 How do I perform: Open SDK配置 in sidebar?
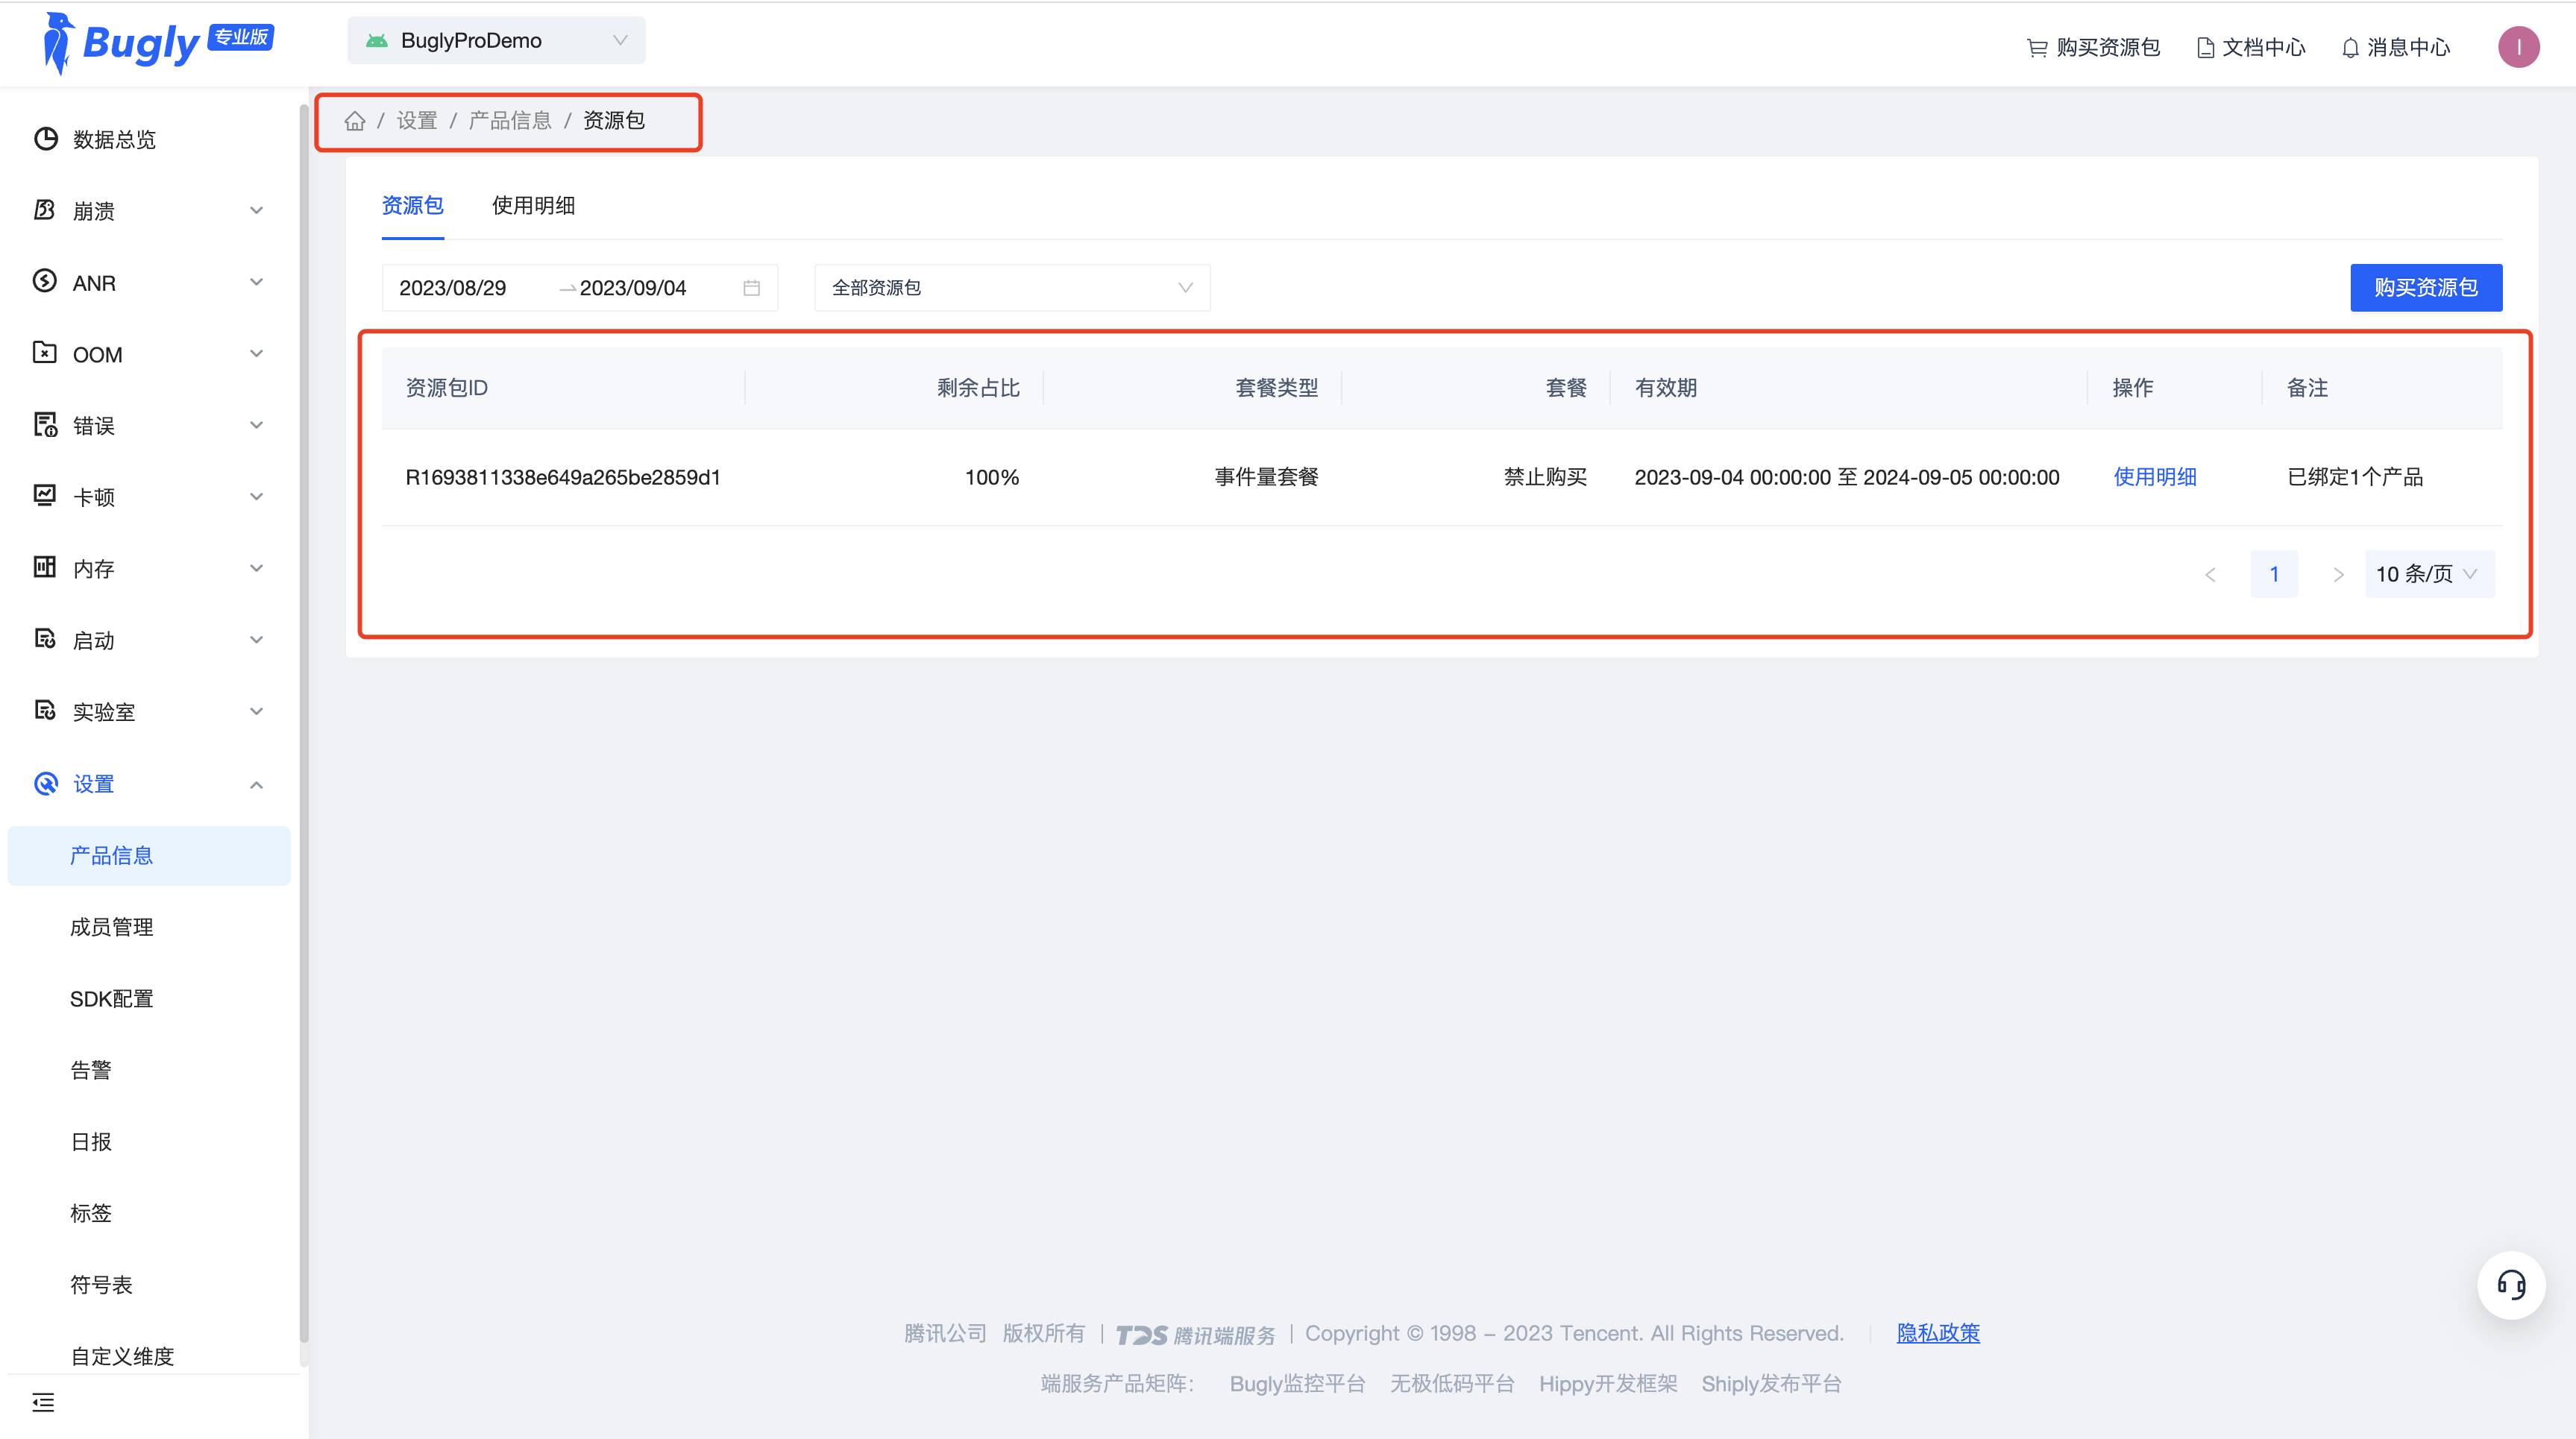[x=111, y=999]
